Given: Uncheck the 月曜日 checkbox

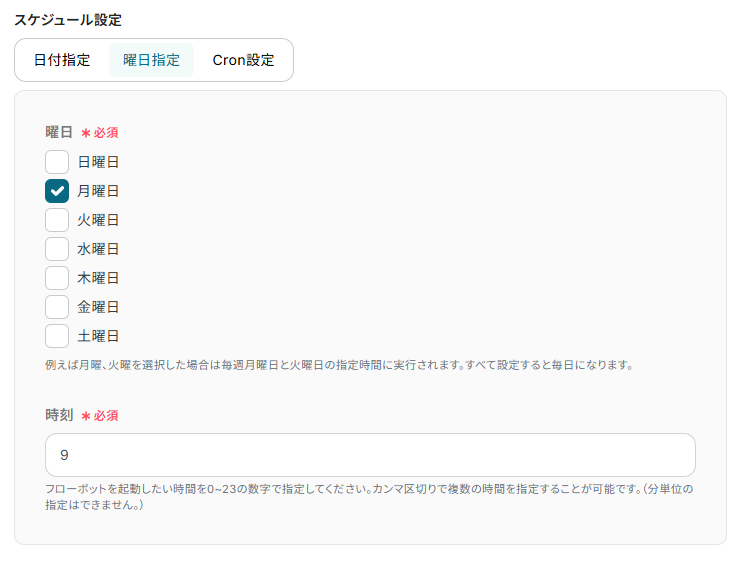Looking at the screenshot, I should 57,191.
